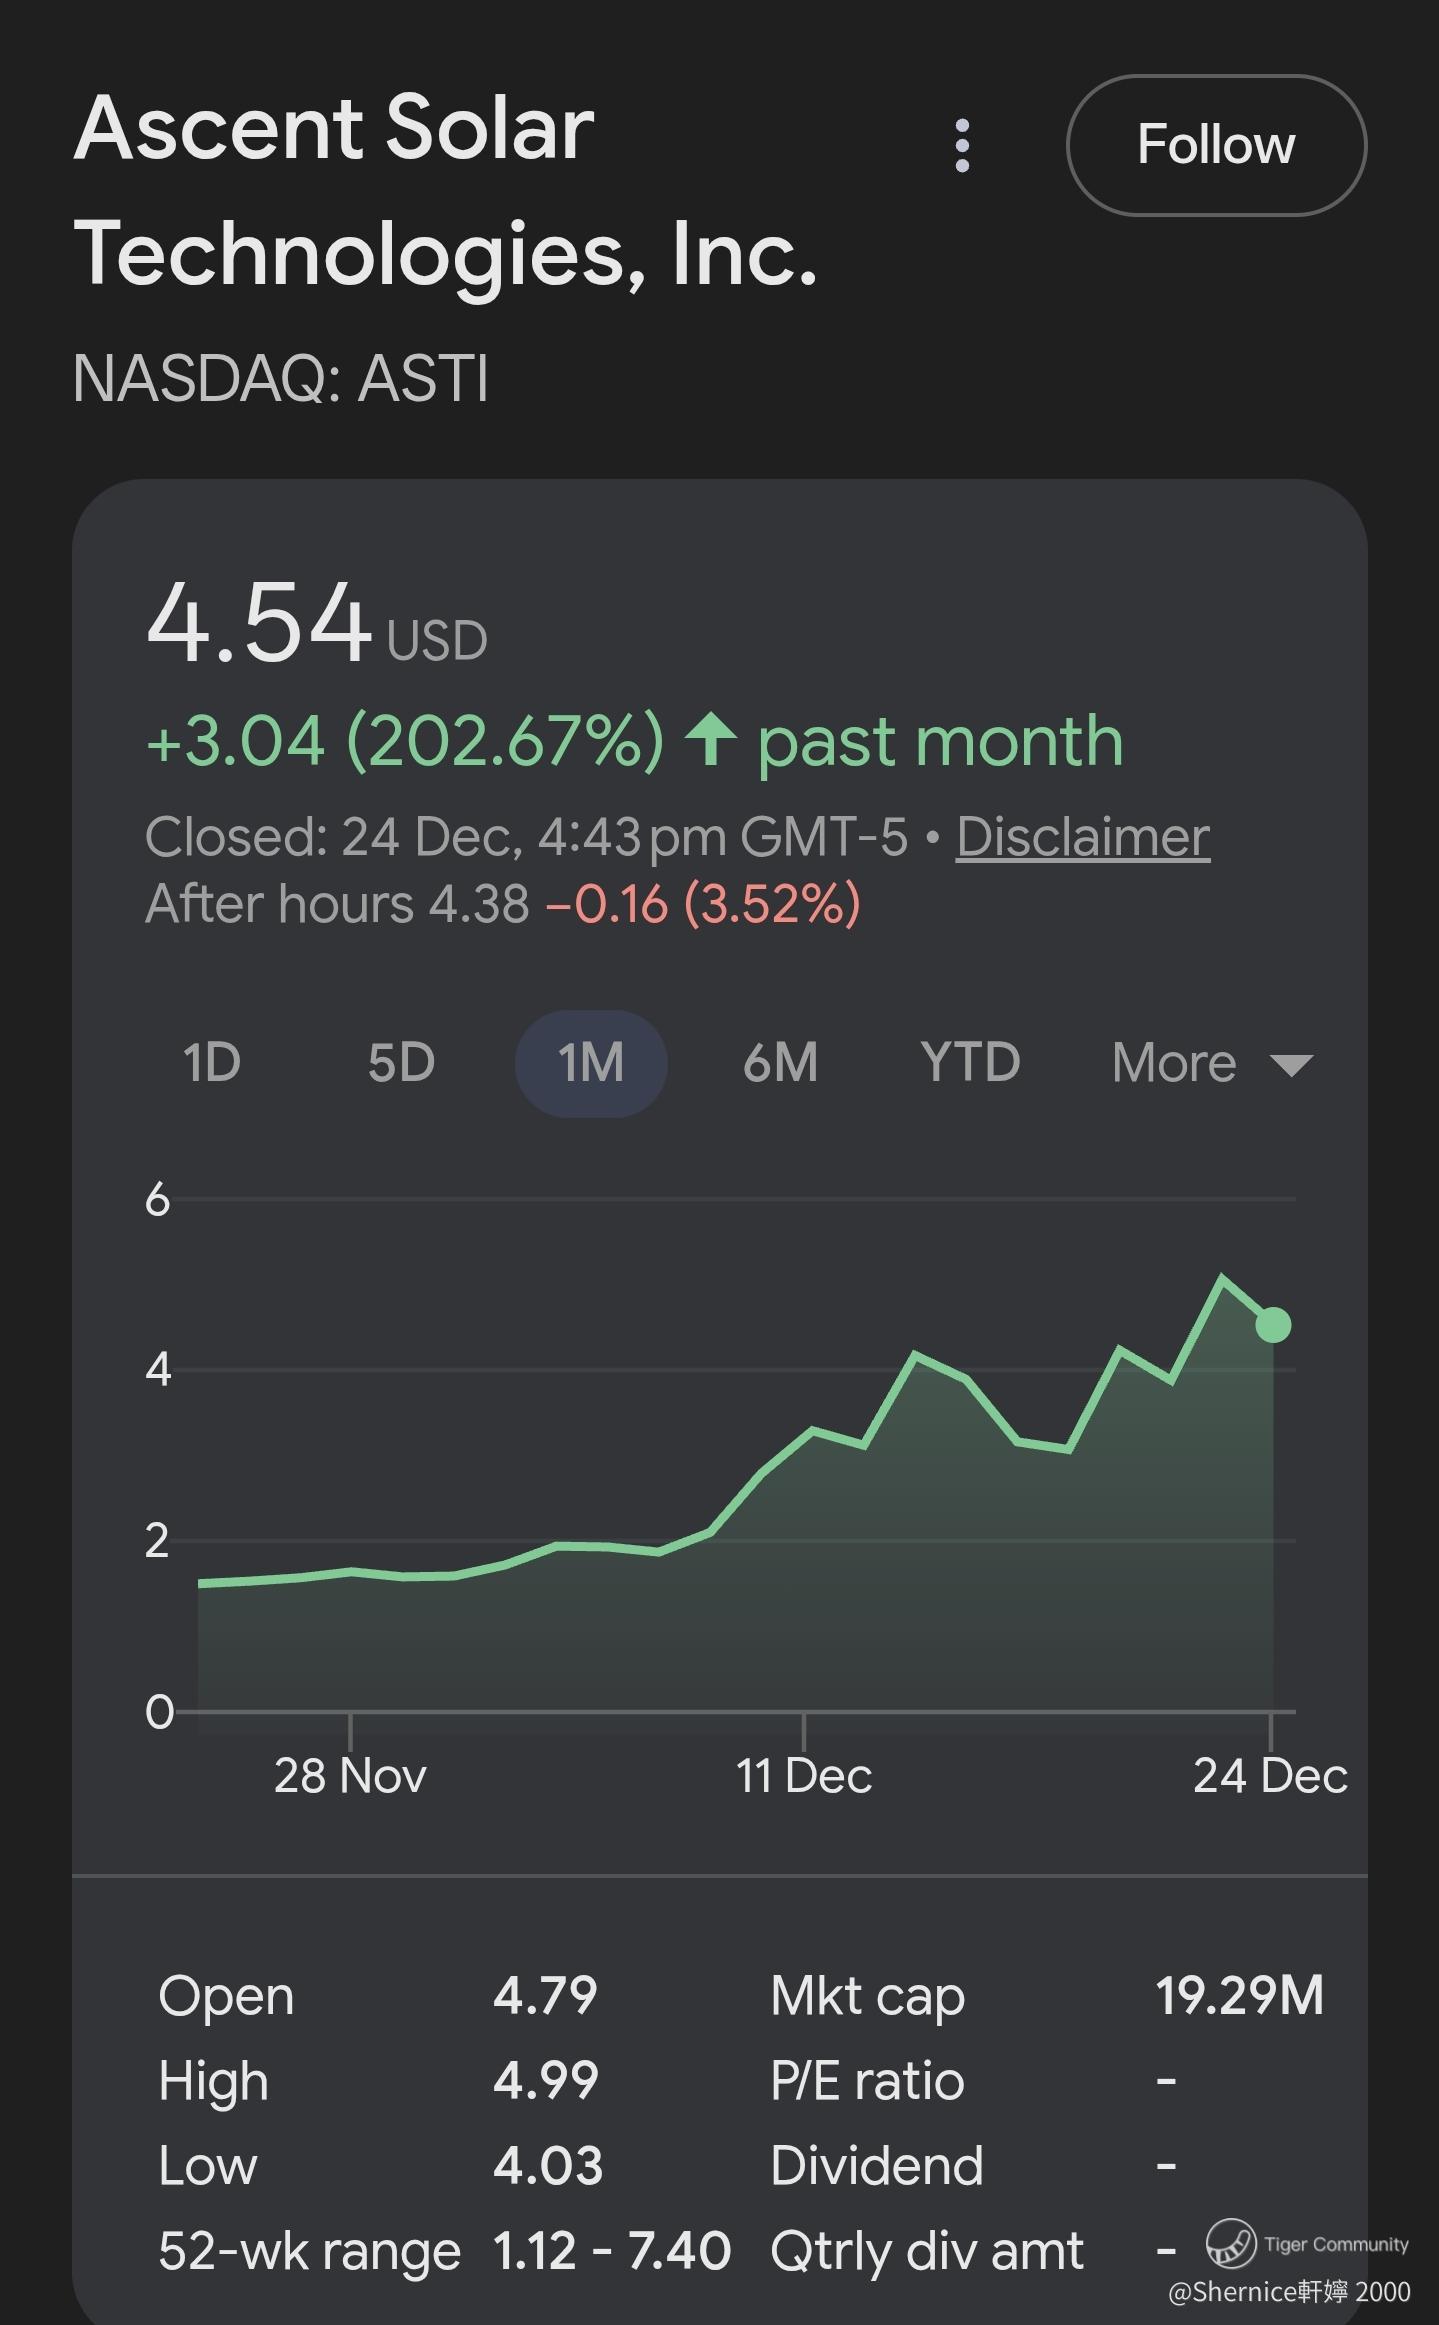The width and height of the screenshot is (1439, 2325).
Task: Click the NASDAQ: ASTI ticker label
Action: point(281,379)
